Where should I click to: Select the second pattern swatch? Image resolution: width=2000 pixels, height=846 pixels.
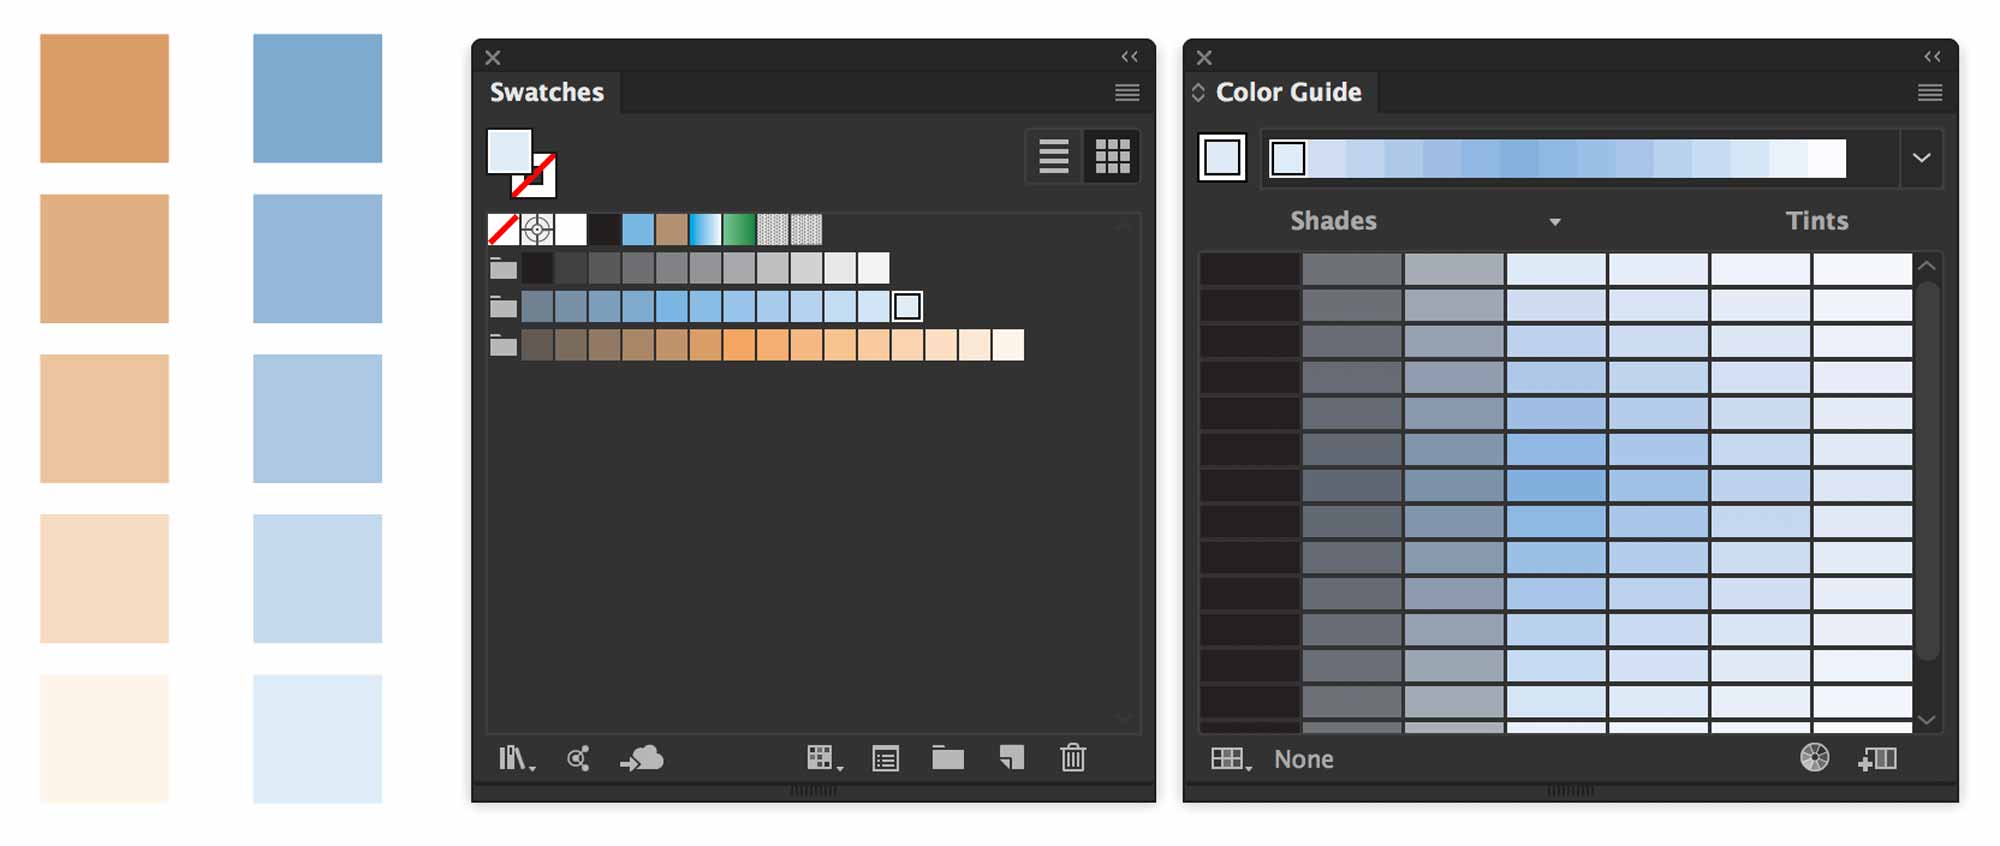click(x=806, y=230)
